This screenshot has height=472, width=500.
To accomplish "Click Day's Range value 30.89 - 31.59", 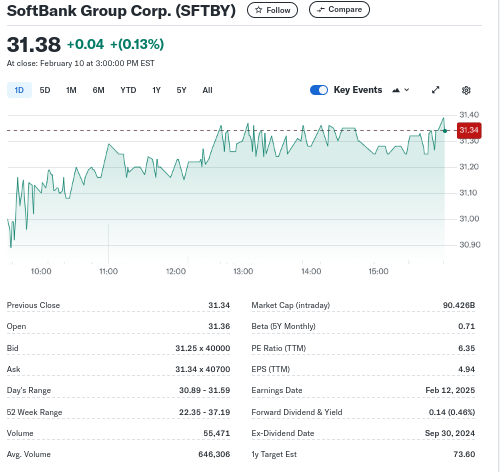I will 204,390.
